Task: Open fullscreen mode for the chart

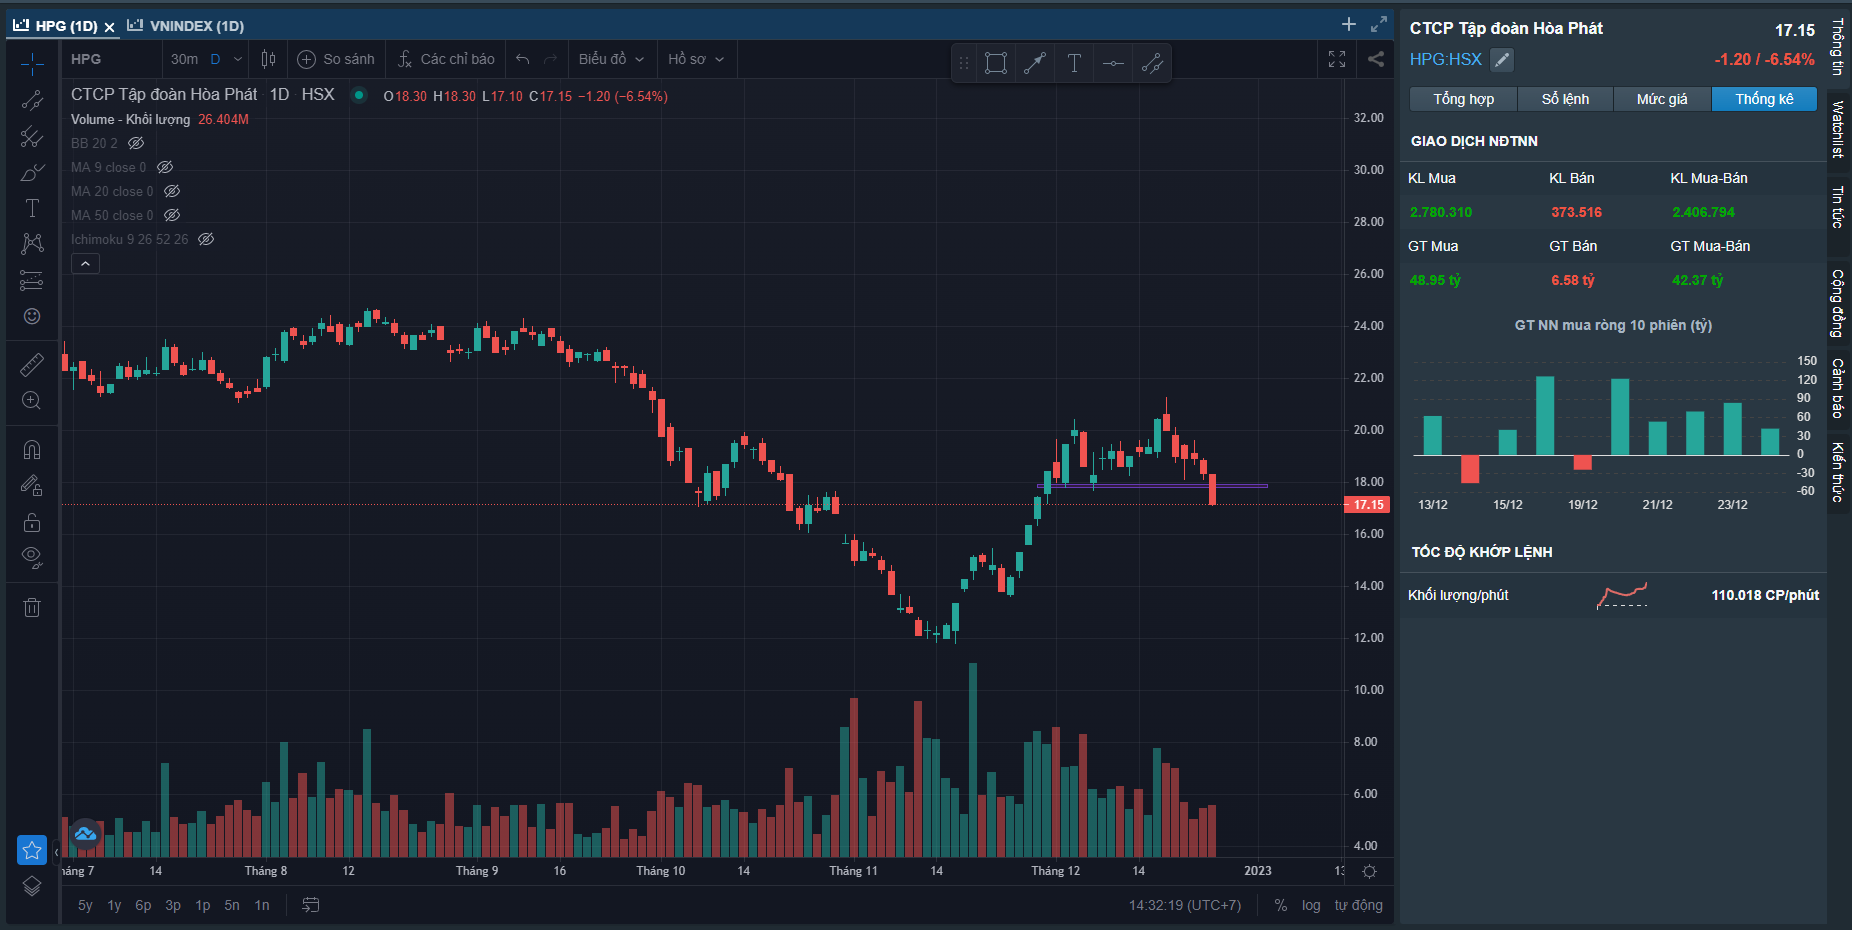Action: tap(1337, 59)
